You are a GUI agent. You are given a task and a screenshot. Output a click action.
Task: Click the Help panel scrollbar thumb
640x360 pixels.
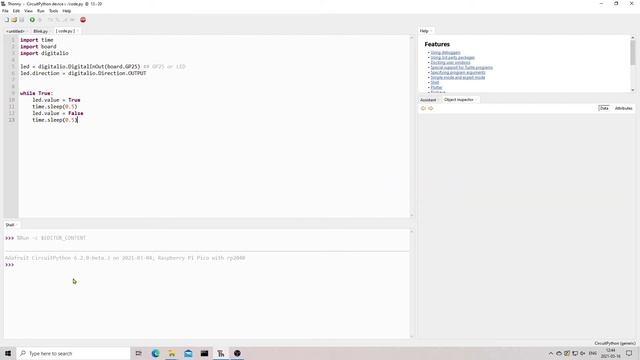(633, 53)
